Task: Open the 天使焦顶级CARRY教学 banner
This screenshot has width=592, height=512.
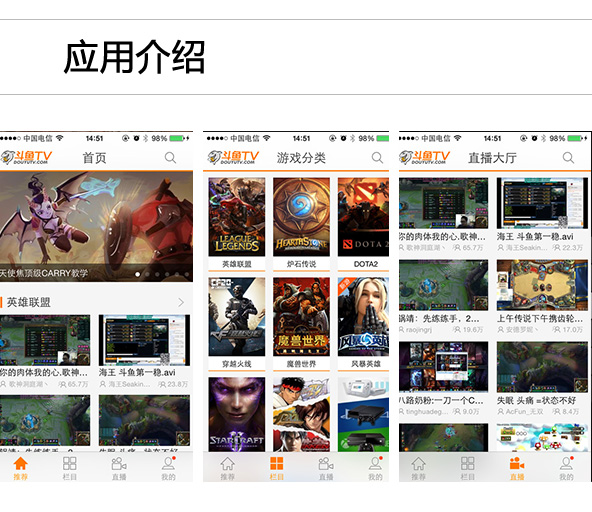Action: coord(96,227)
